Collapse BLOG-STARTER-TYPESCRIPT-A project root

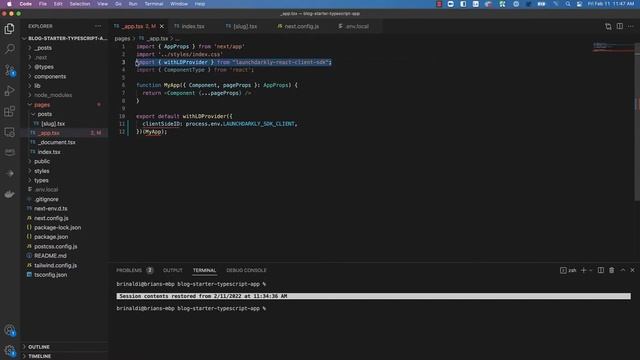(x=67, y=38)
